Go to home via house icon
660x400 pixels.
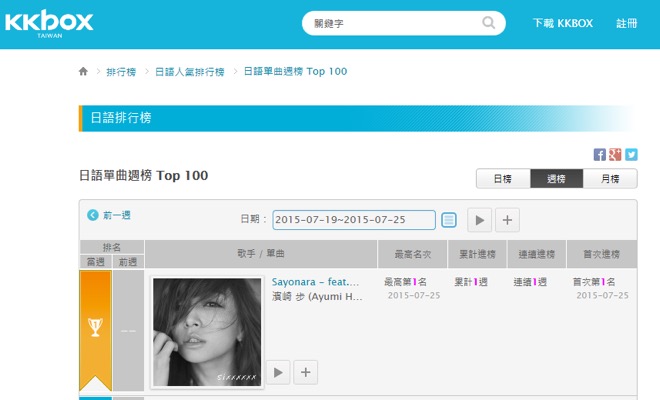pos(83,72)
